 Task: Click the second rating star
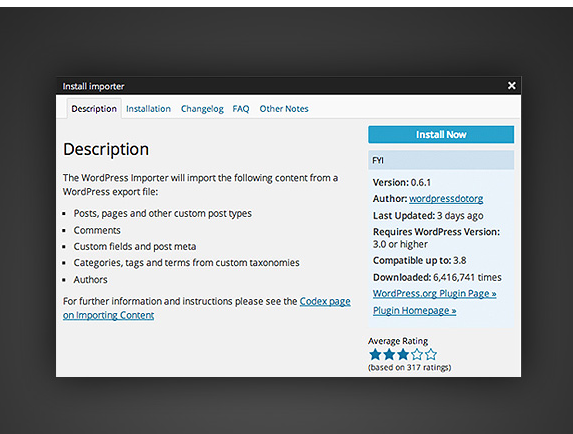(x=389, y=354)
